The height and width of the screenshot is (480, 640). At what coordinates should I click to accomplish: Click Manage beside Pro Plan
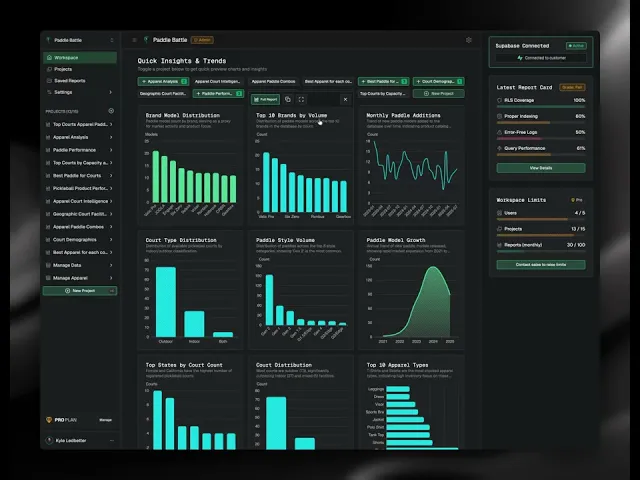pos(105,420)
